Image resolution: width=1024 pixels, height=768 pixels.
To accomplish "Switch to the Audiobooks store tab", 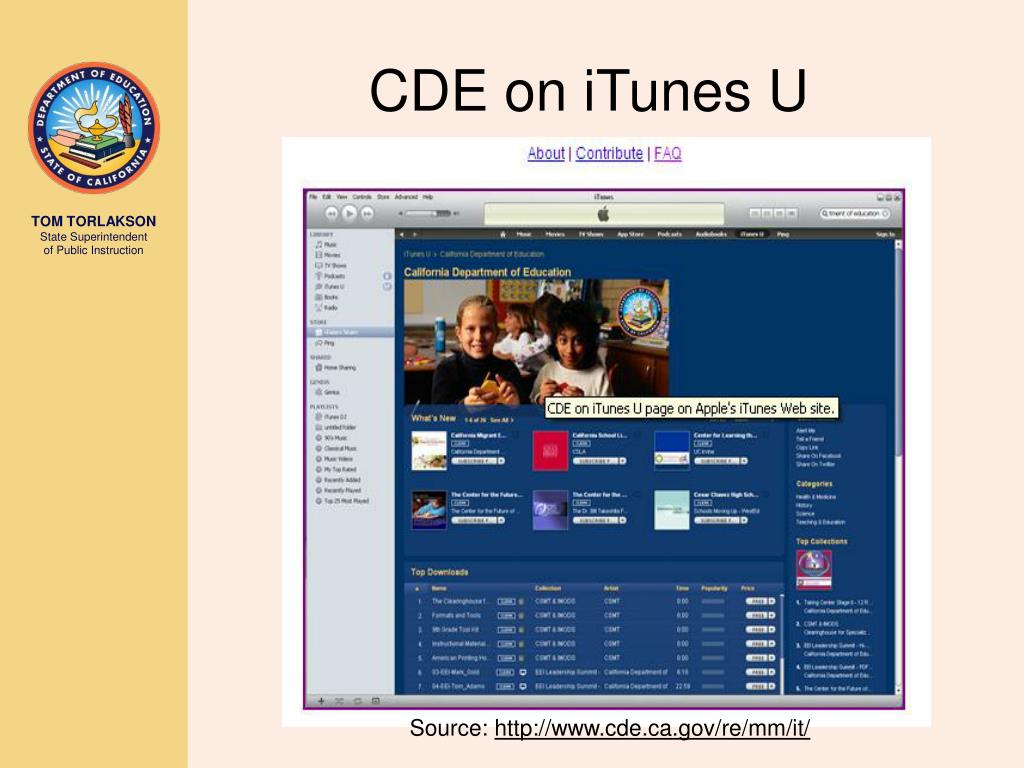I will coord(711,234).
